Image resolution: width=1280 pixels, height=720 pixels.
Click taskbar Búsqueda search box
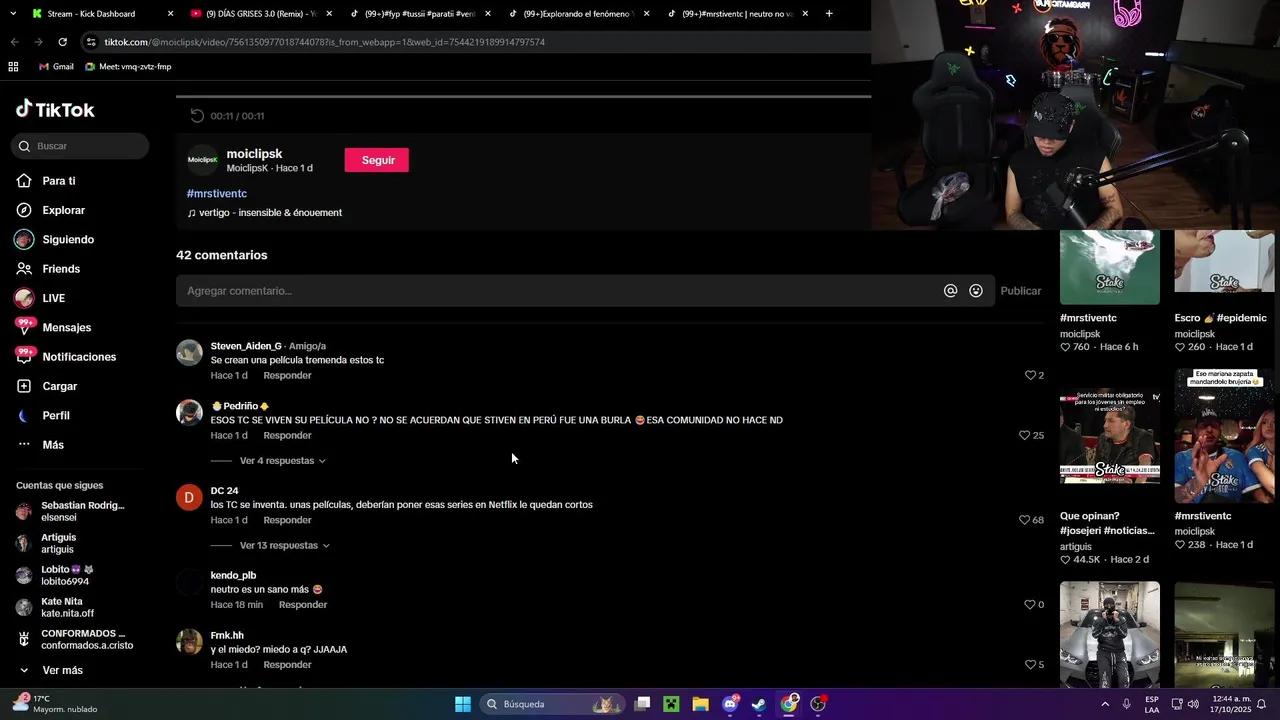tap(551, 704)
